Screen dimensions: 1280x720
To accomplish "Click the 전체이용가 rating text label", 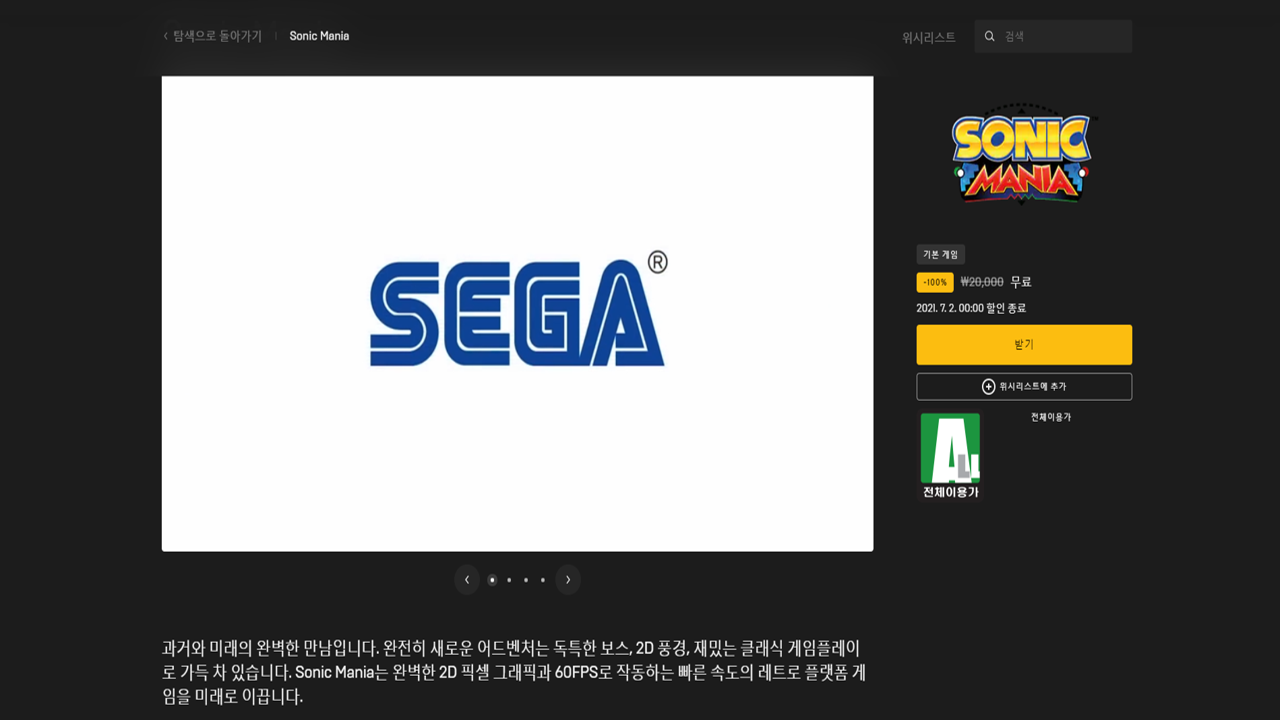I will point(1051,417).
